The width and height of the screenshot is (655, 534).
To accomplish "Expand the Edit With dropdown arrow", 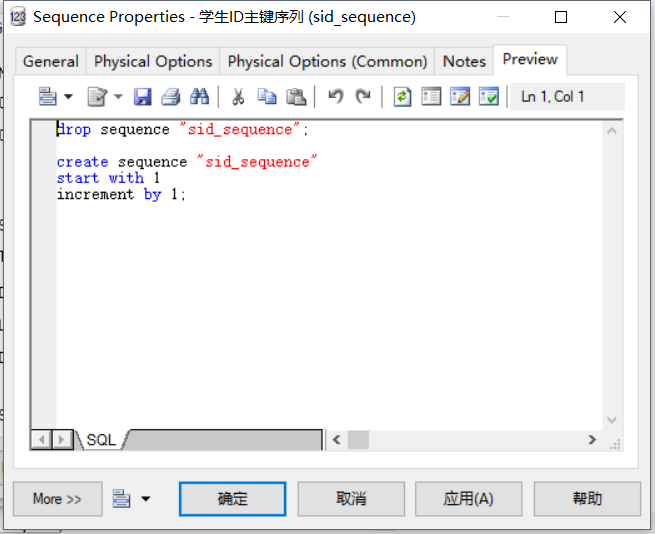I will 119,97.
